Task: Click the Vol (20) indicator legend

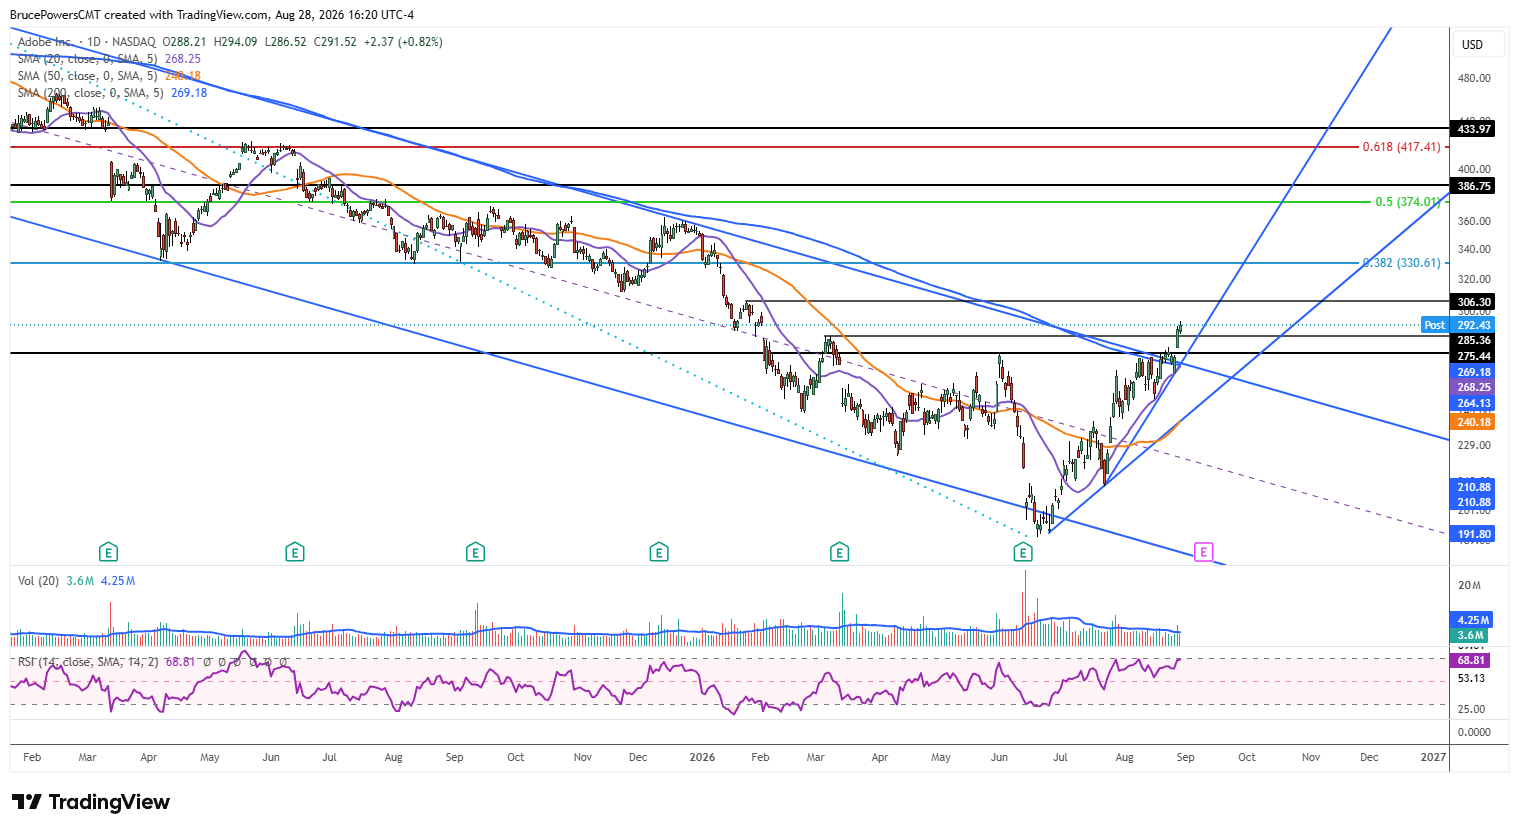Action: click(x=76, y=581)
